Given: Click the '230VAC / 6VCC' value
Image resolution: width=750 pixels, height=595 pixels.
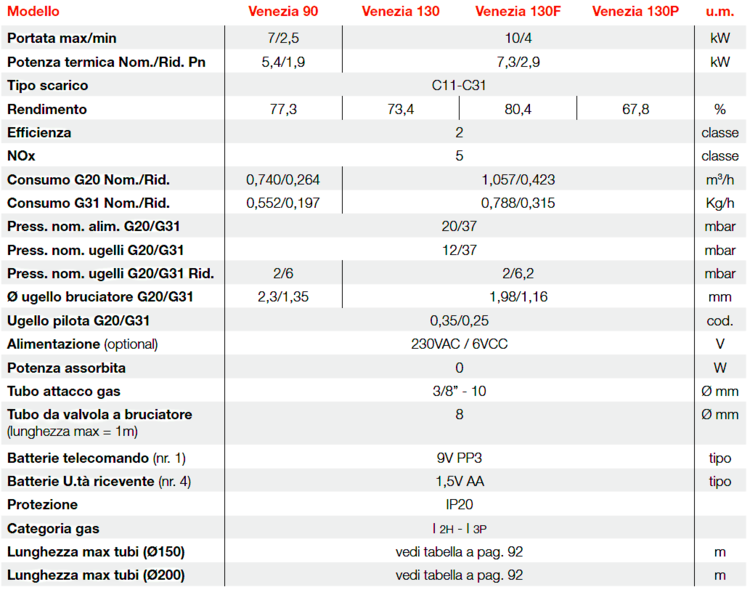Looking at the screenshot, I should [459, 344].
